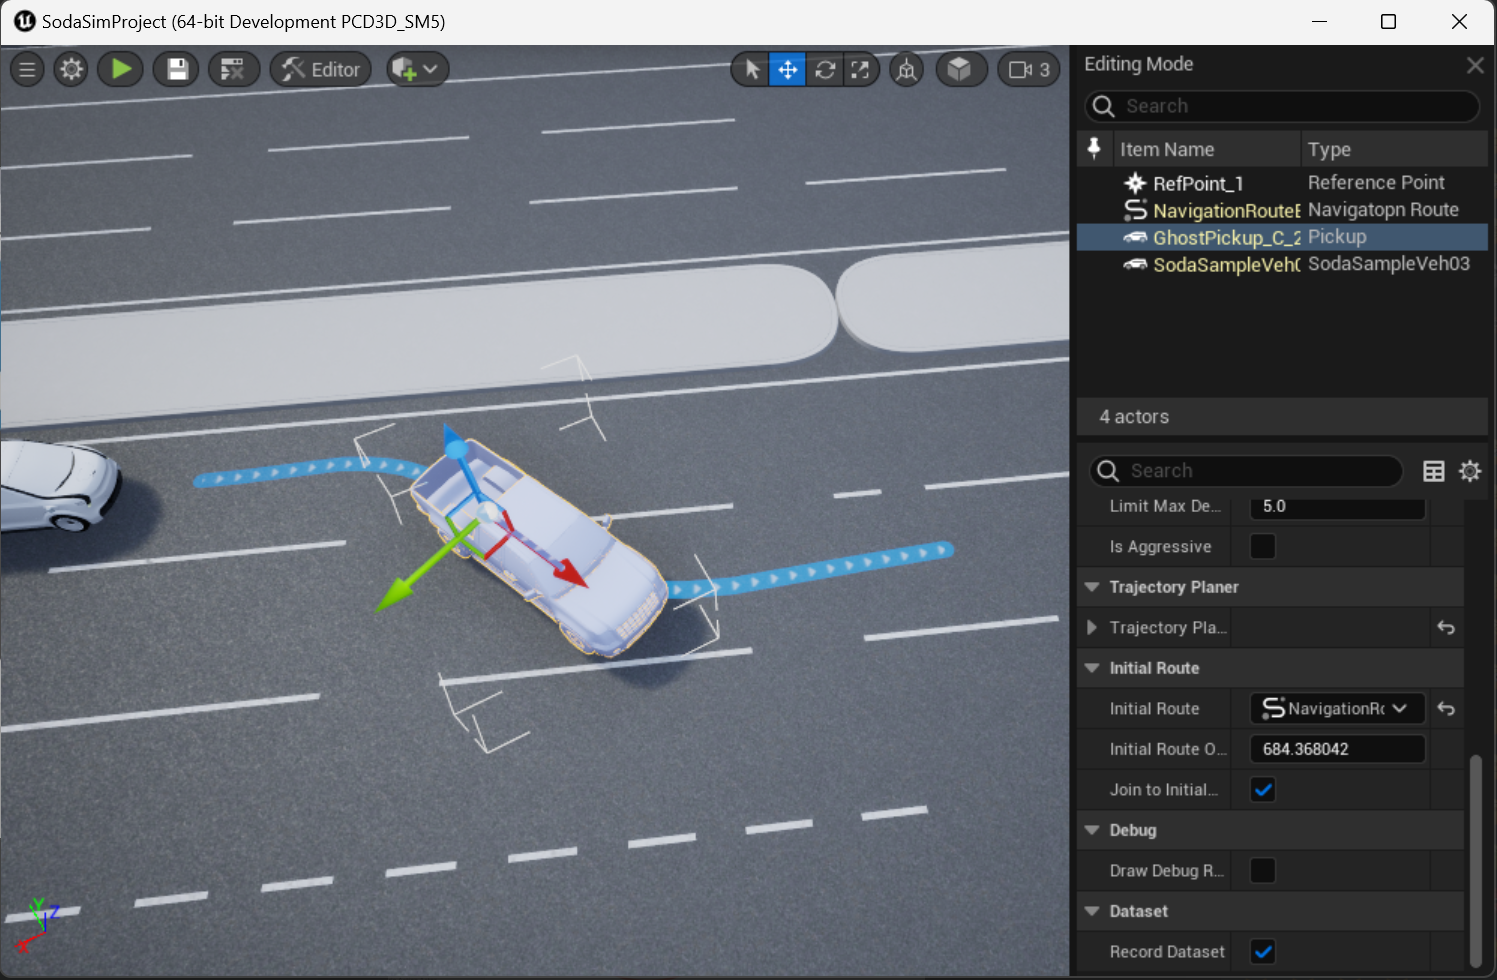Open the property matrix table icon
The height and width of the screenshot is (980, 1497).
pos(1433,471)
